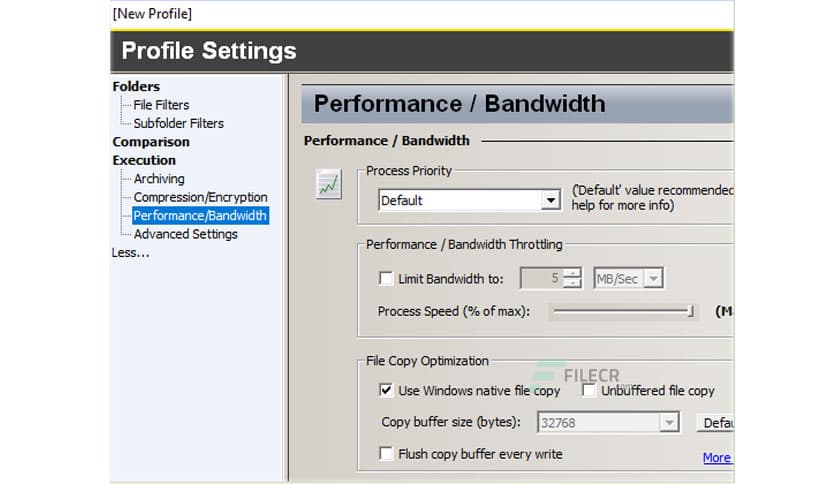Uncheck Use Windows native file copy
The image size is (836, 484).
coord(386,391)
